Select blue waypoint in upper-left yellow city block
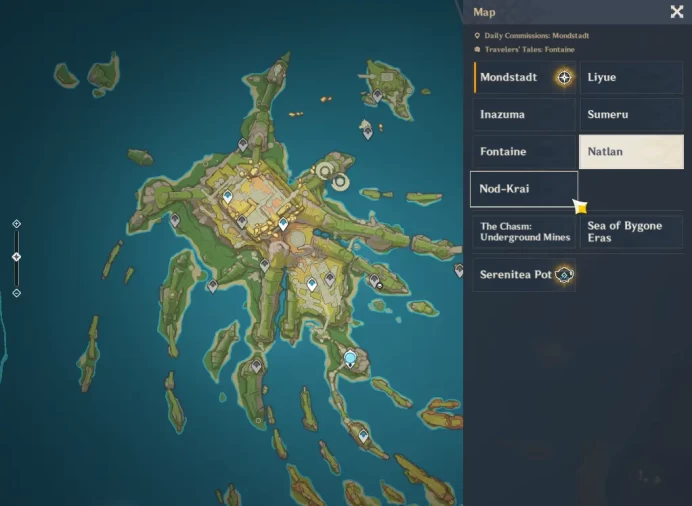 pos(228,196)
